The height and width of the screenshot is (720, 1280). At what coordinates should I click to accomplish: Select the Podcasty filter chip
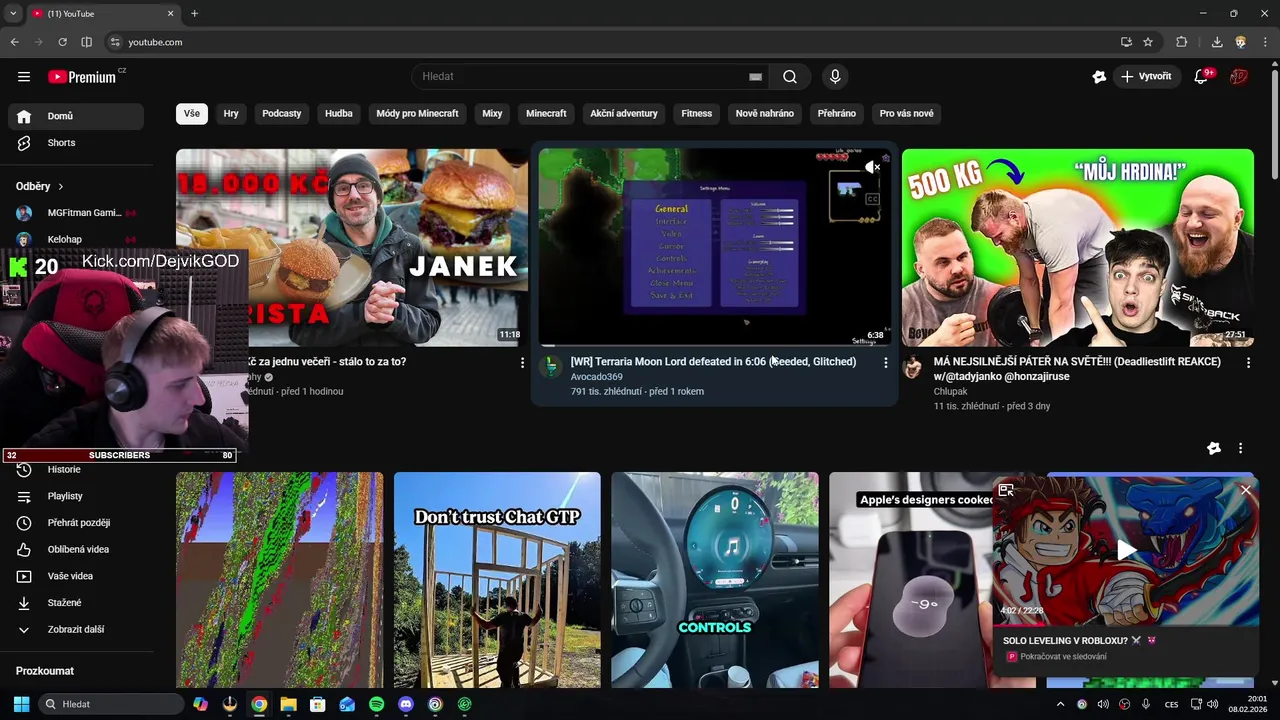coord(282,114)
